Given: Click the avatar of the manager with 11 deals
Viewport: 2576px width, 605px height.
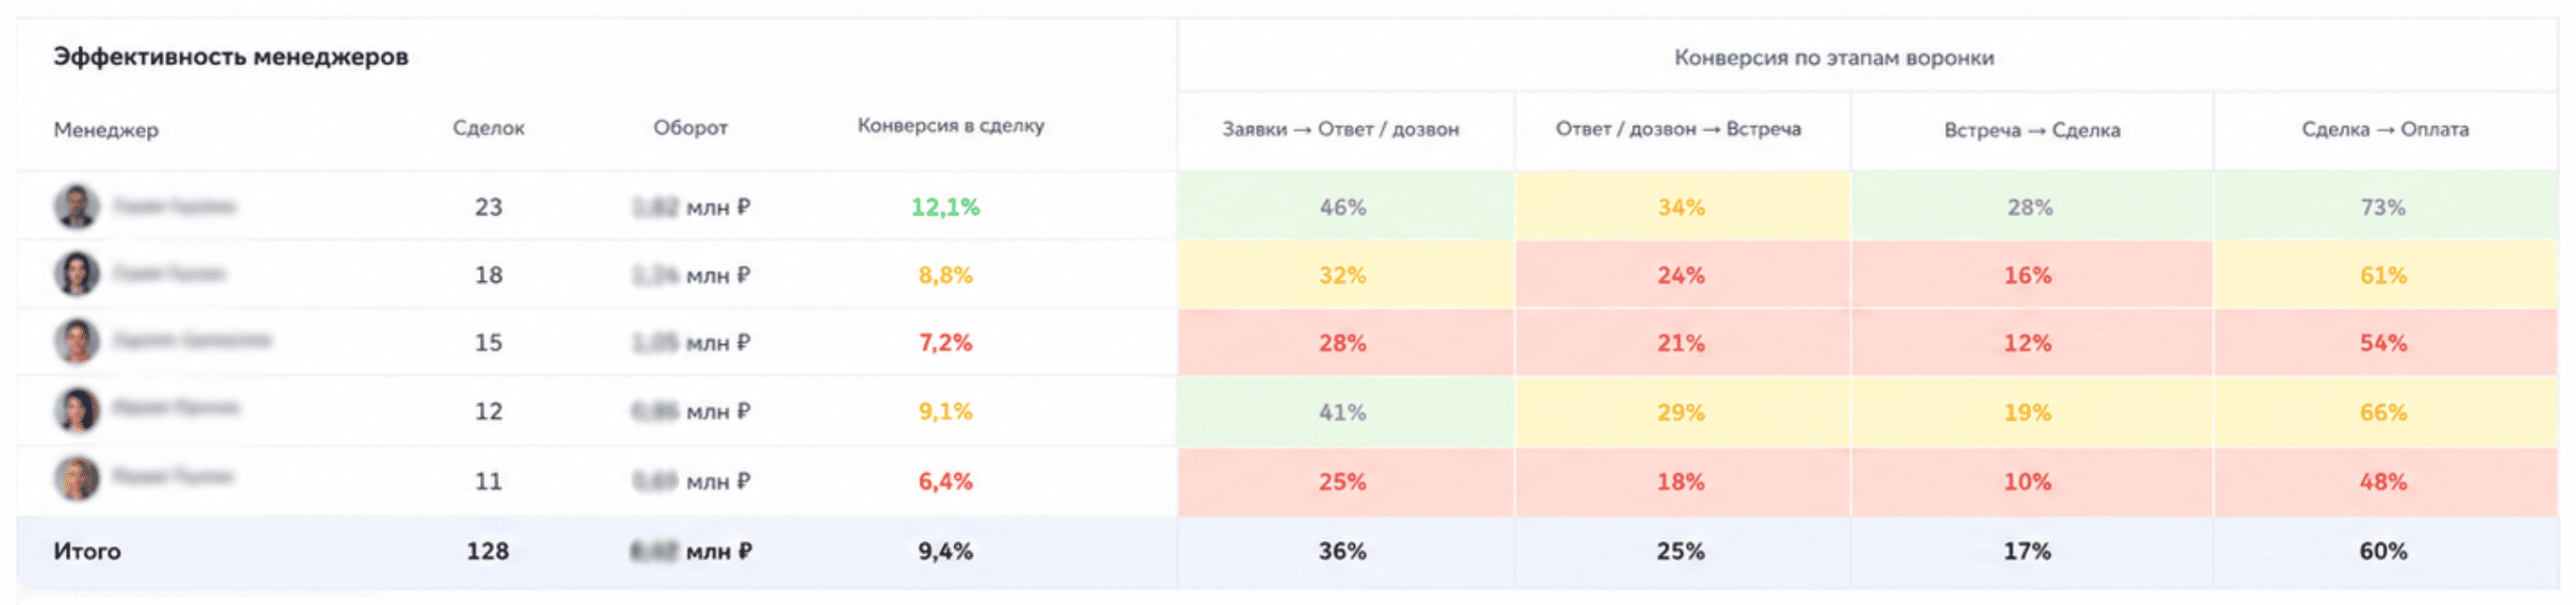Looking at the screenshot, I should [76, 478].
